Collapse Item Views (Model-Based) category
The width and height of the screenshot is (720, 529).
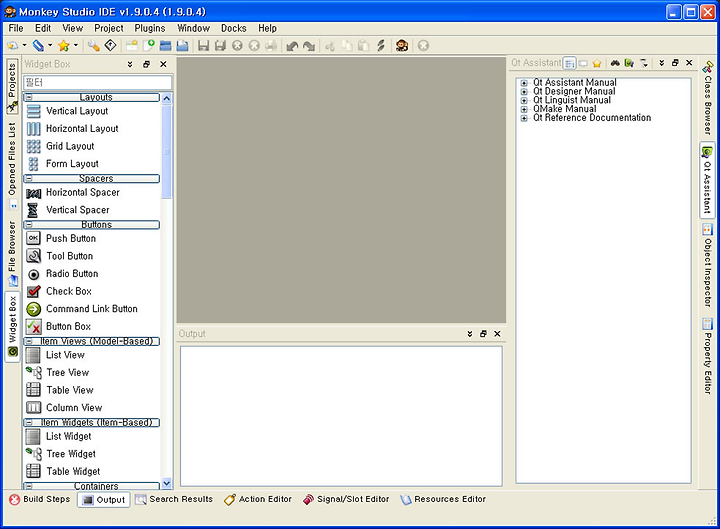[x=29, y=342]
